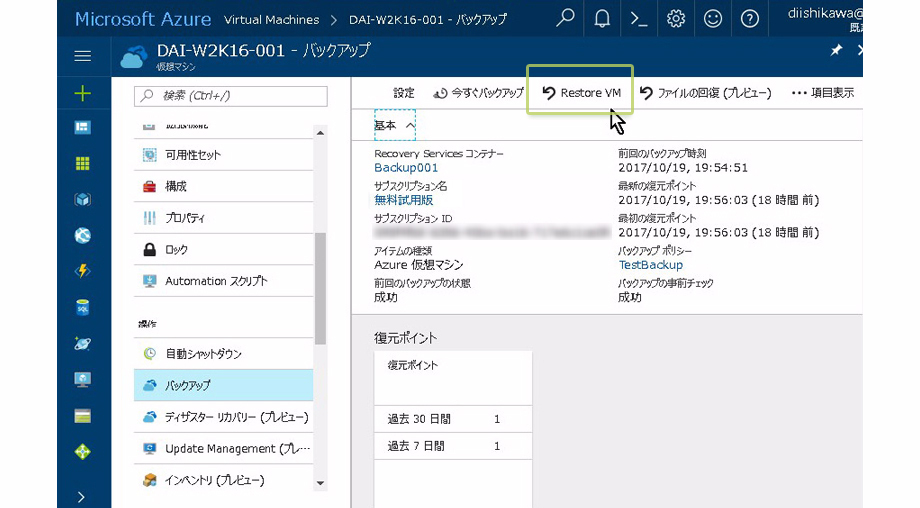Expand more services chevron at the sidebar bottom
The height and width of the screenshot is (508, 920).
point(82,497)
